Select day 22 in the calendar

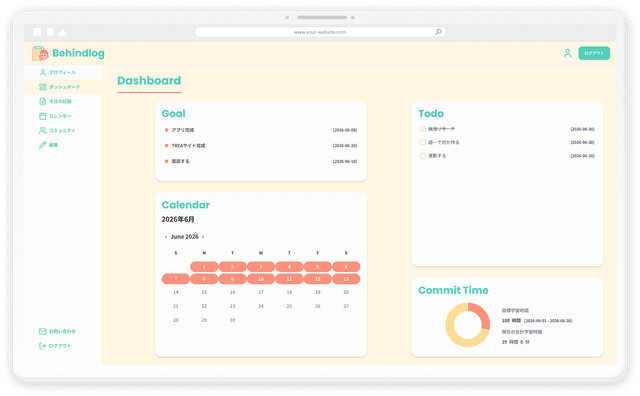coord(204,306)
